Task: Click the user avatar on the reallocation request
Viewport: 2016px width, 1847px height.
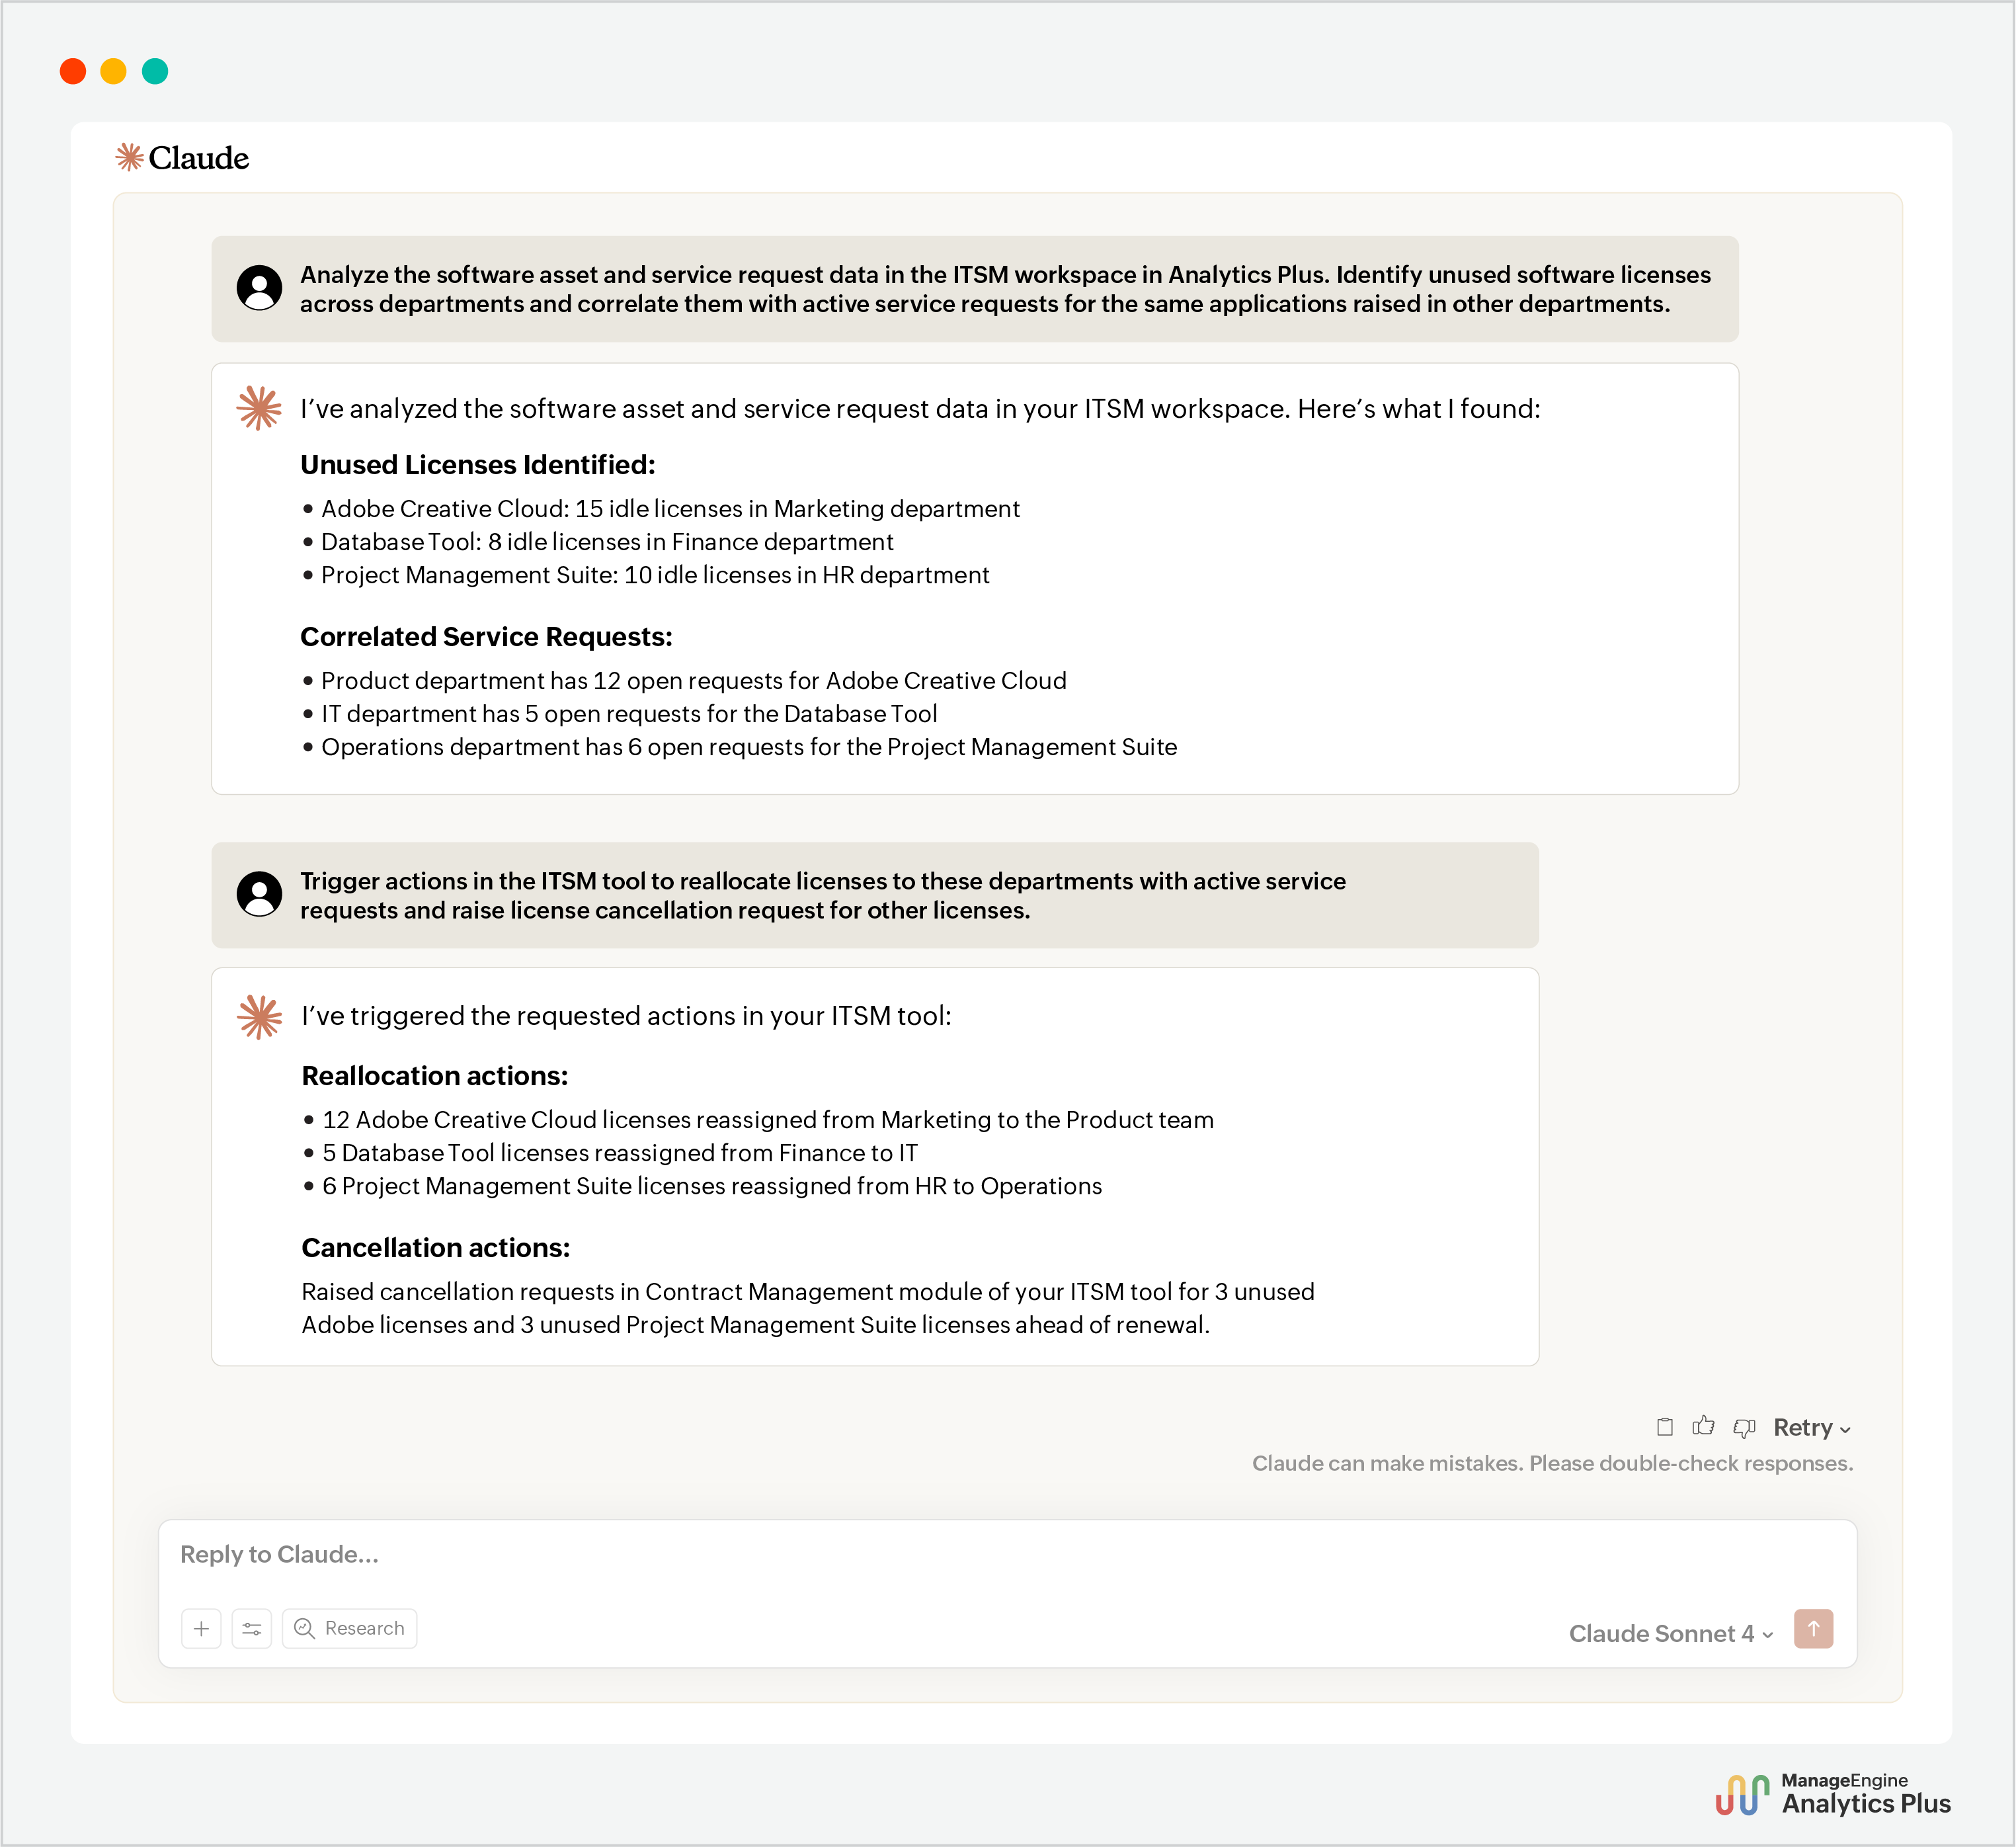Action: click(x=259, y=895)
